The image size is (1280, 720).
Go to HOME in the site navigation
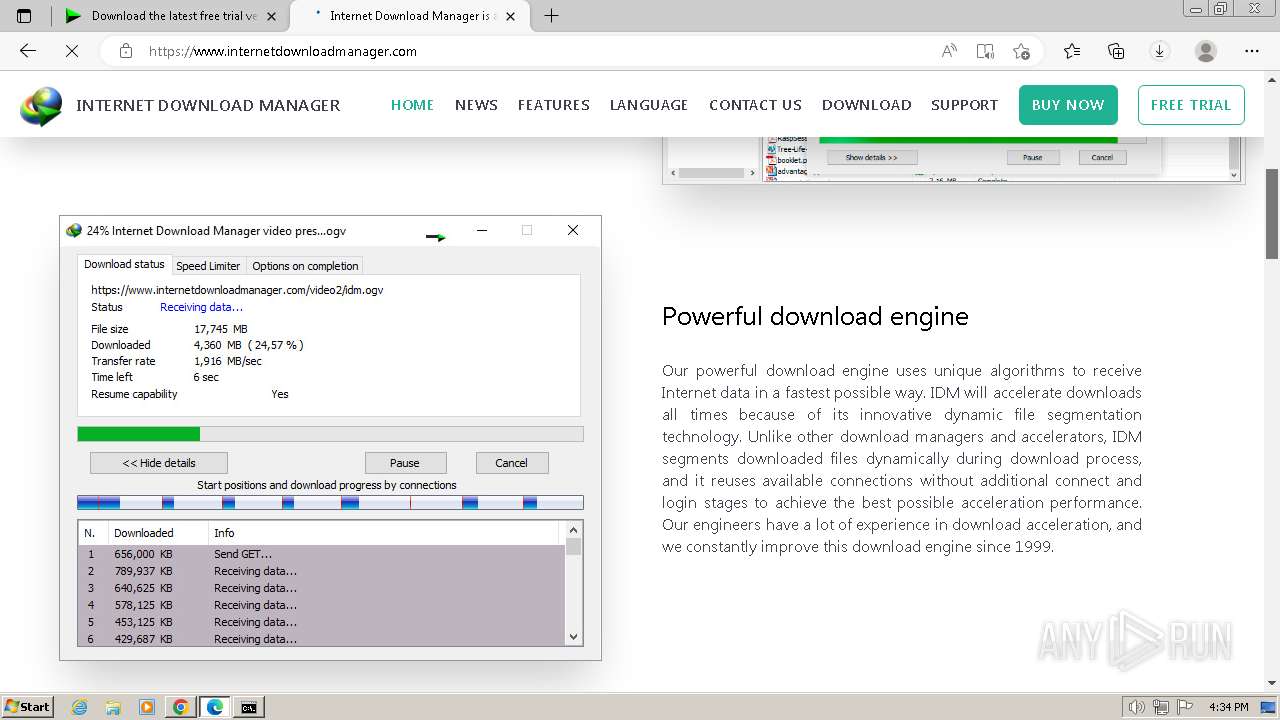coord(412,105)
